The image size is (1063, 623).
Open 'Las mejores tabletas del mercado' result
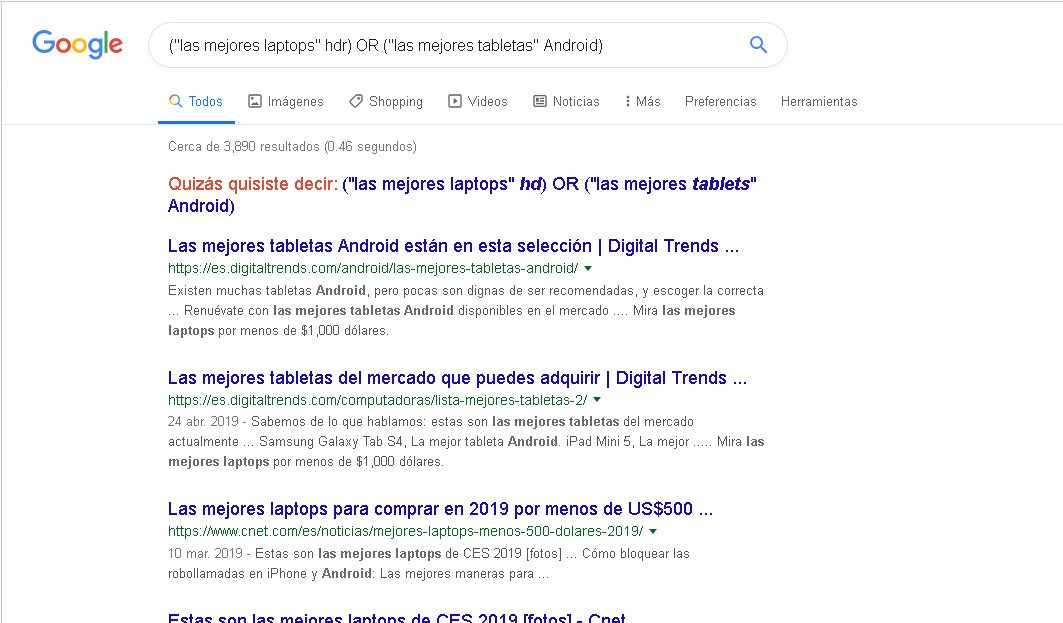coord(456,378)
